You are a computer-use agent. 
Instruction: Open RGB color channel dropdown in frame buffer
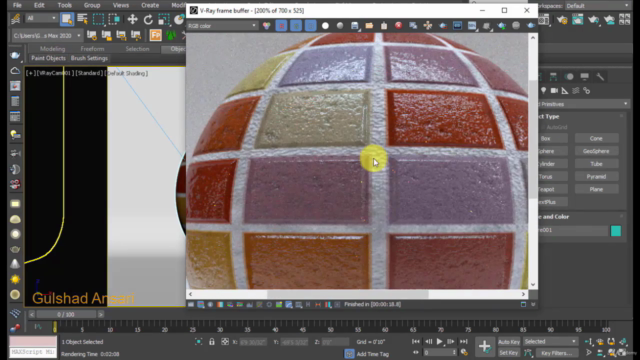[222, 26]
